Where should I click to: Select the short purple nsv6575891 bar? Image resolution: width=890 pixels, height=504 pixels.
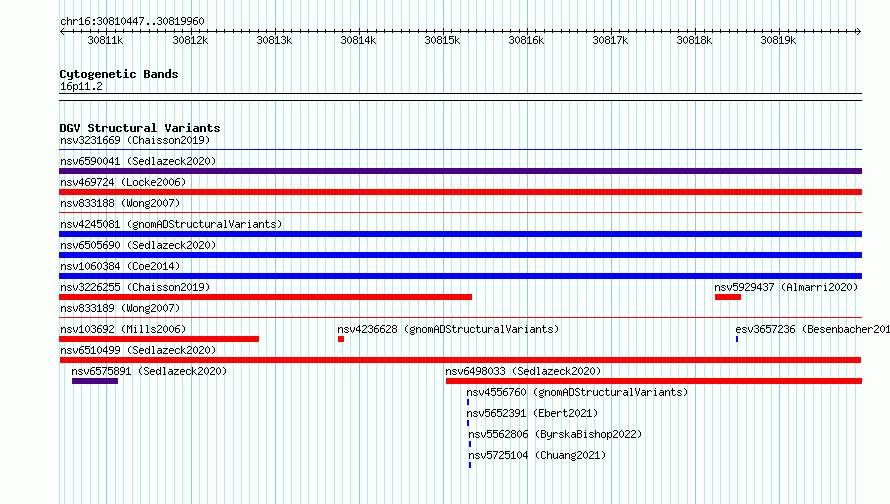pyautogui.click(x=95, y=381)
